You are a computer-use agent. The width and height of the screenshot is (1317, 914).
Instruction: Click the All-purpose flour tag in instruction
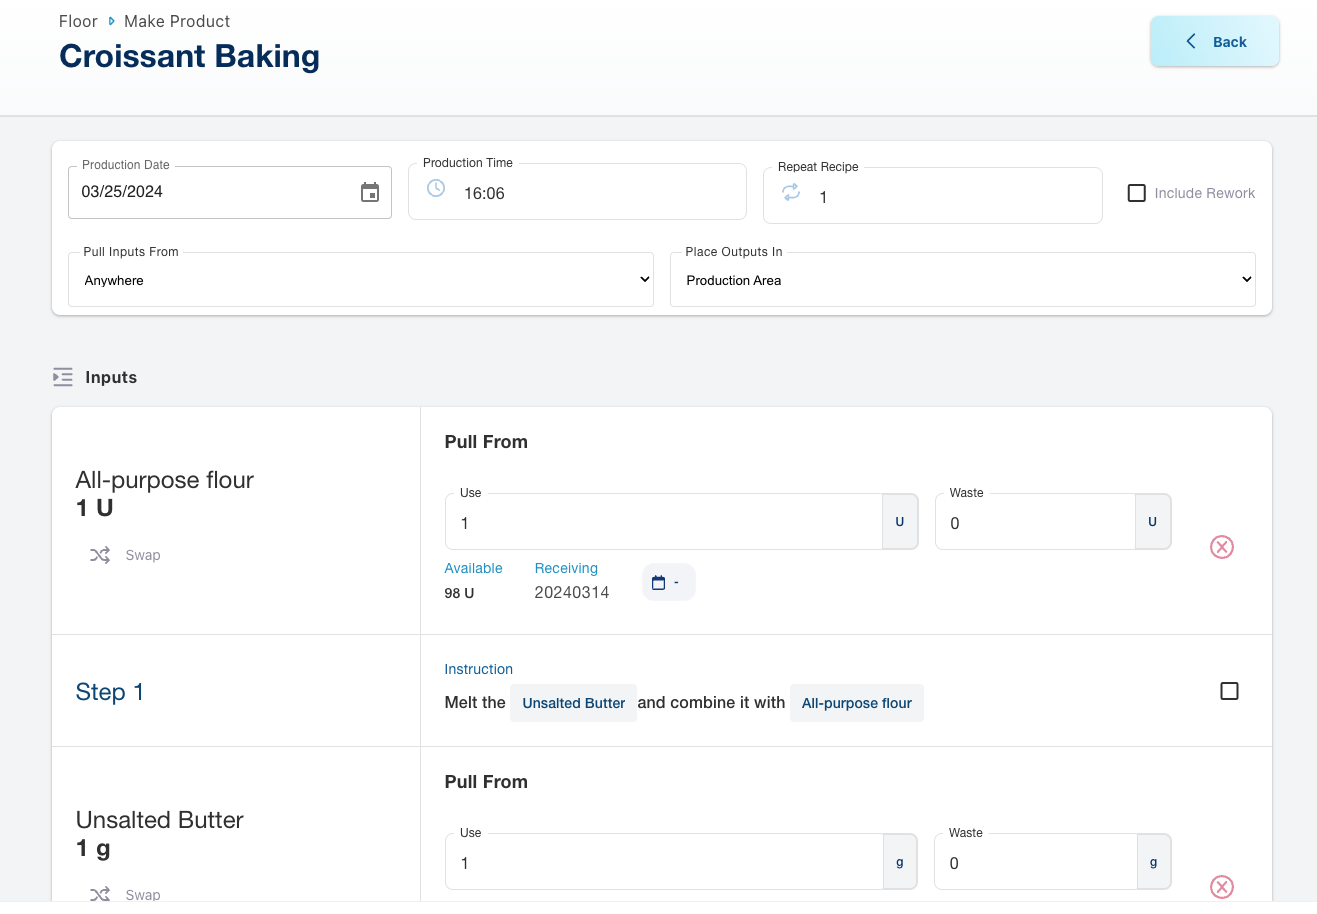(856, 703)
